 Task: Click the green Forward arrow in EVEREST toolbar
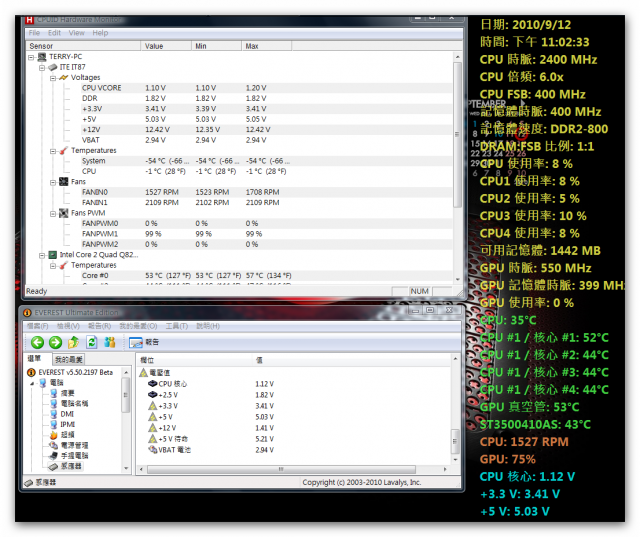pyautogui.click(x=55, y=342)
